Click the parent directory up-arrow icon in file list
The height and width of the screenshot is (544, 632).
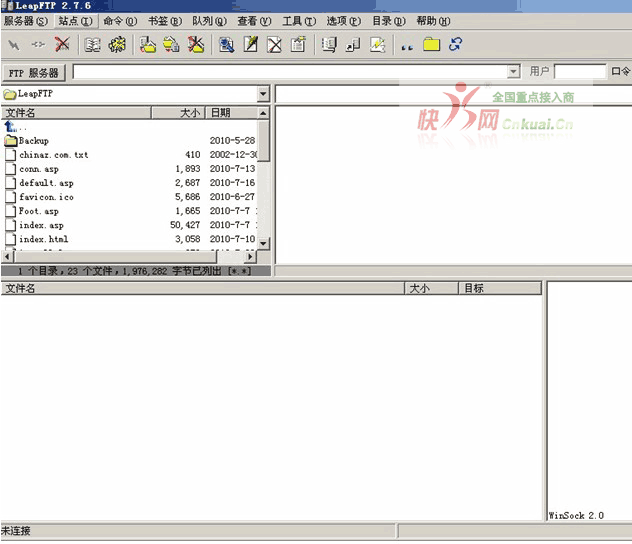[x=11, y=127]
